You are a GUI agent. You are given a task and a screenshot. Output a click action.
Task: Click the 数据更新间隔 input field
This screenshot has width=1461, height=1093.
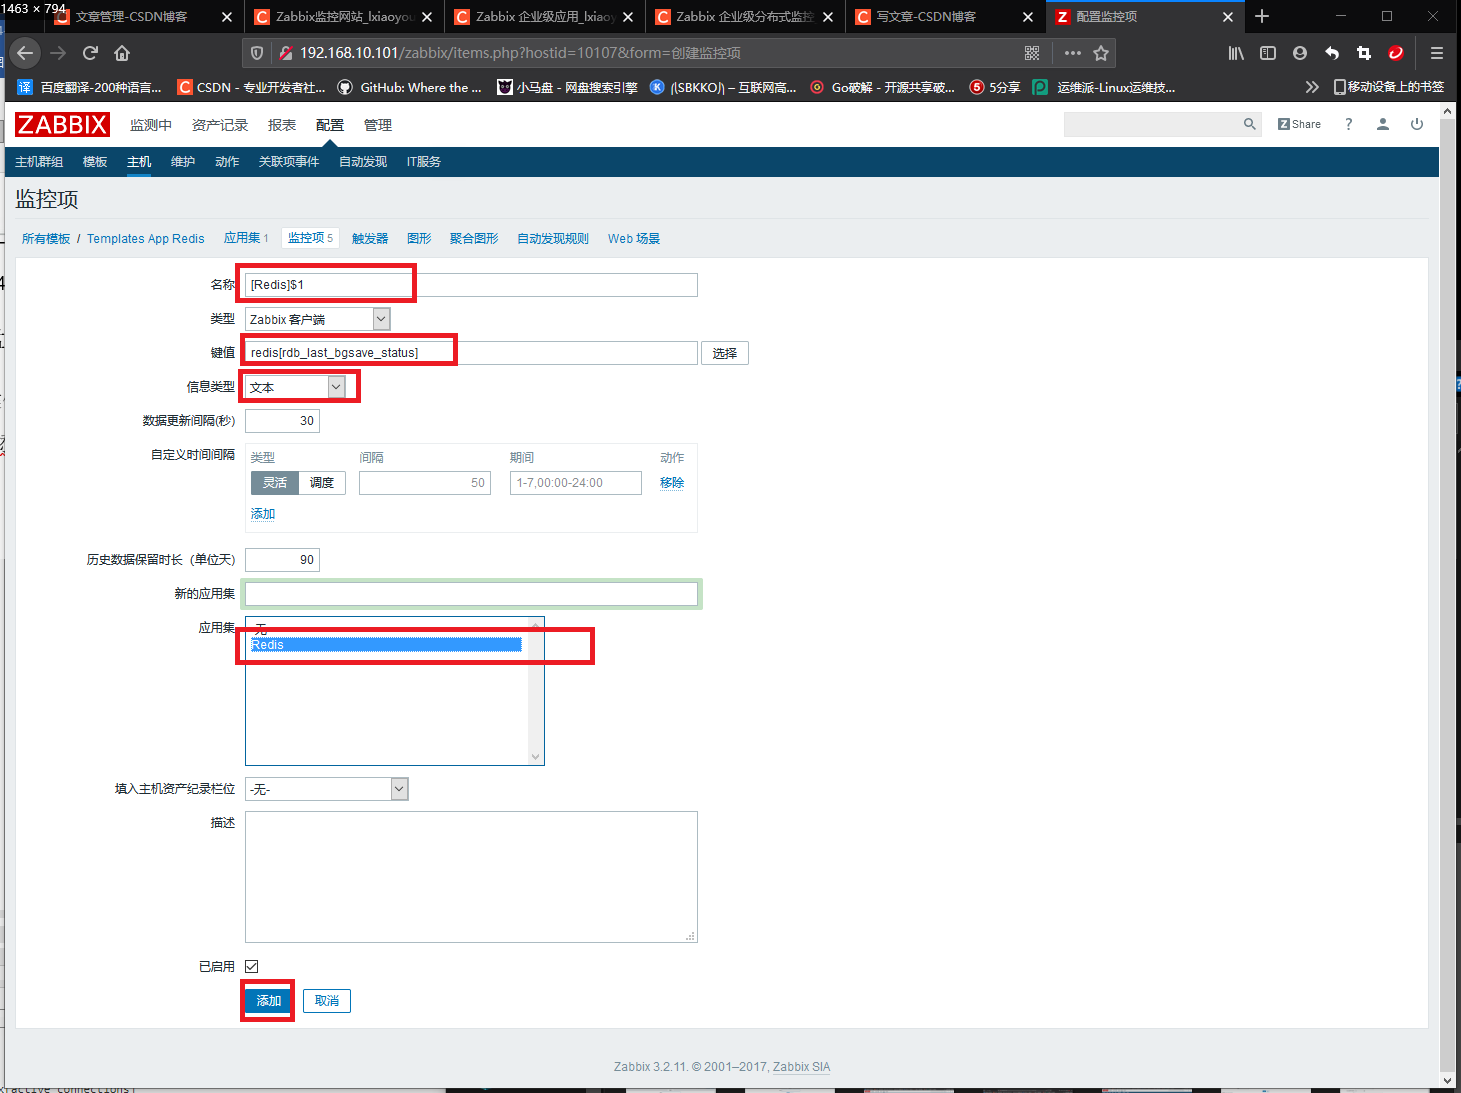tap(282, 421)
